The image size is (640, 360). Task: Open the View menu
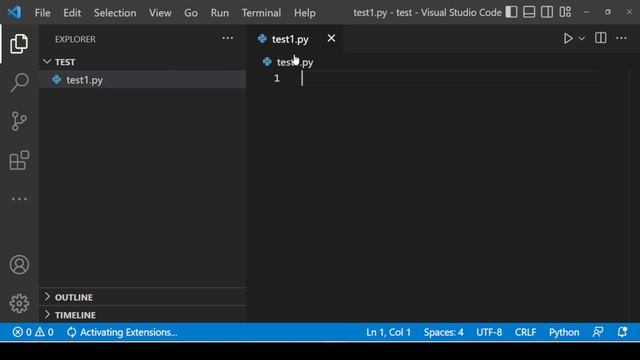160,13
